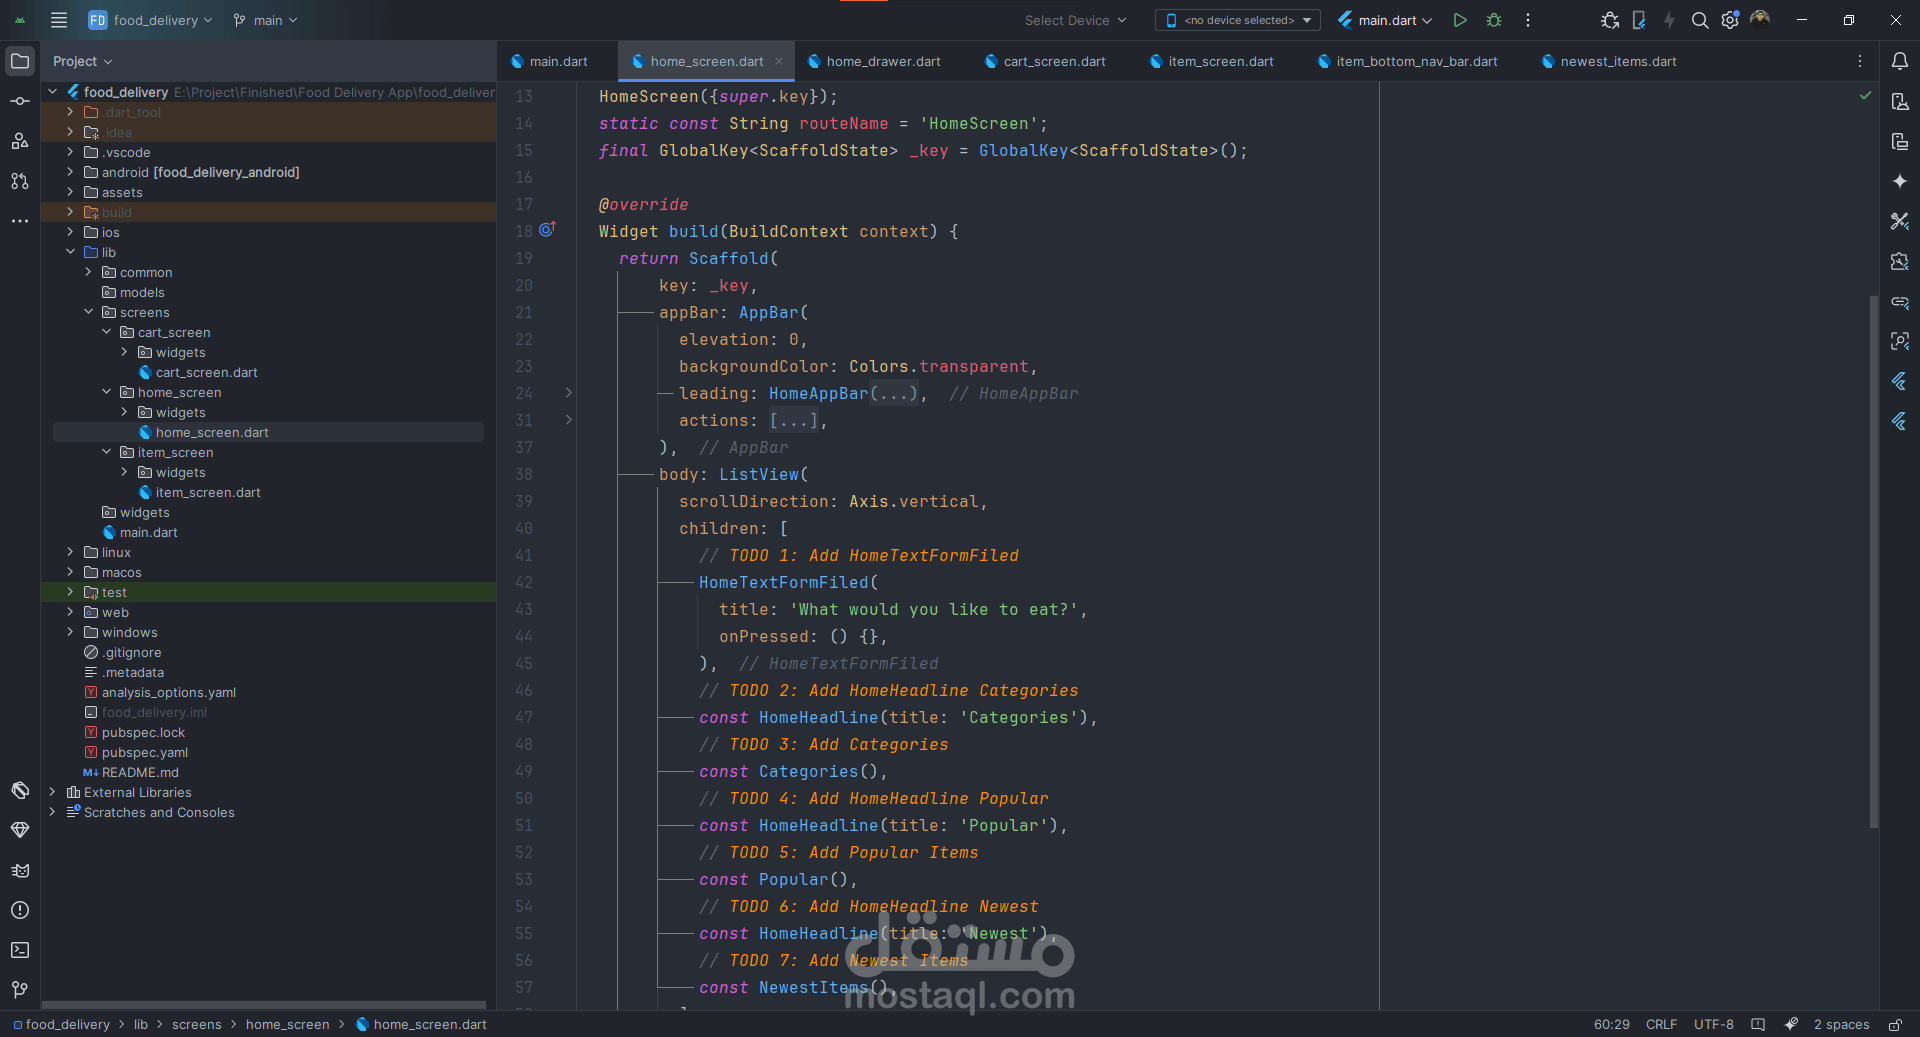Toggle the Project tool window
The image size is (1920, 1037).
20,61
